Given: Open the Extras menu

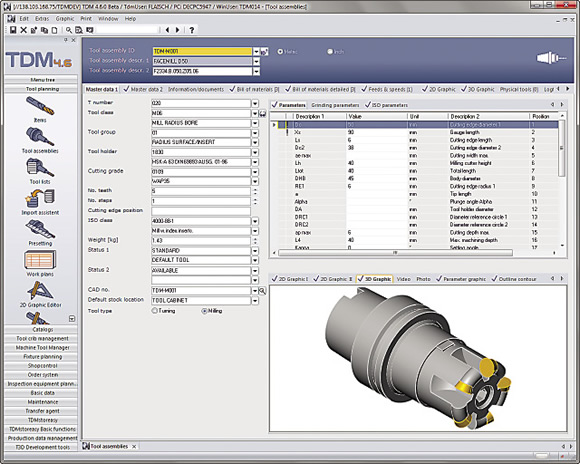Looking at the screenshot, I should click(x=42, y=19).
